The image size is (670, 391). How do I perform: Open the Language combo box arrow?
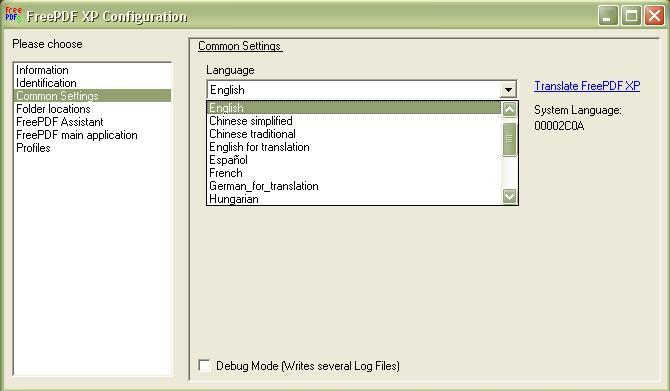(x=508, y=90)
